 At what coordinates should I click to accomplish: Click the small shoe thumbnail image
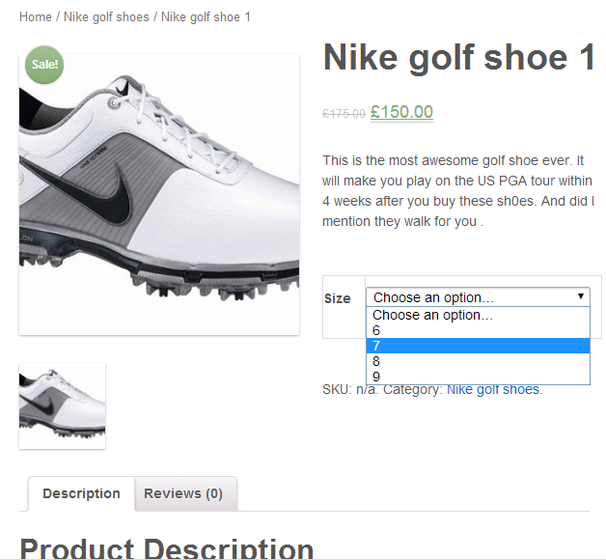[62, 405]
